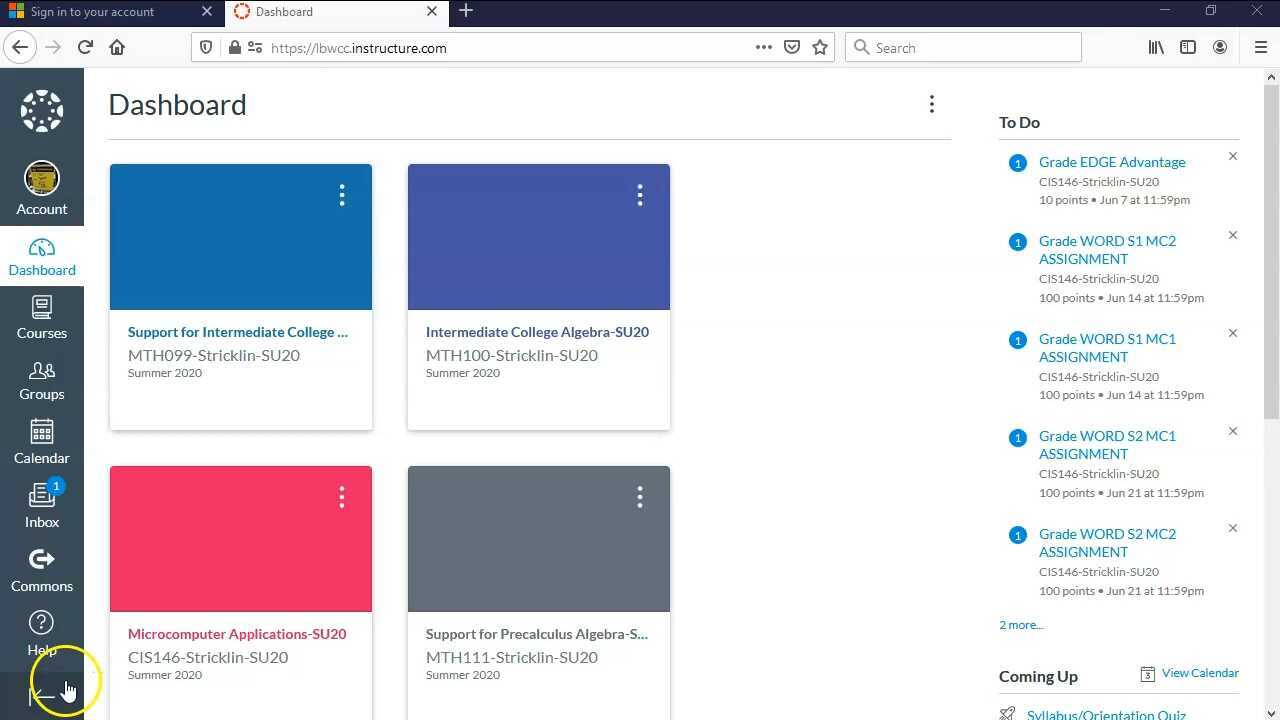Open the Groups sidebar item
Screen dimensions: 1280x720
coord(41,381)
